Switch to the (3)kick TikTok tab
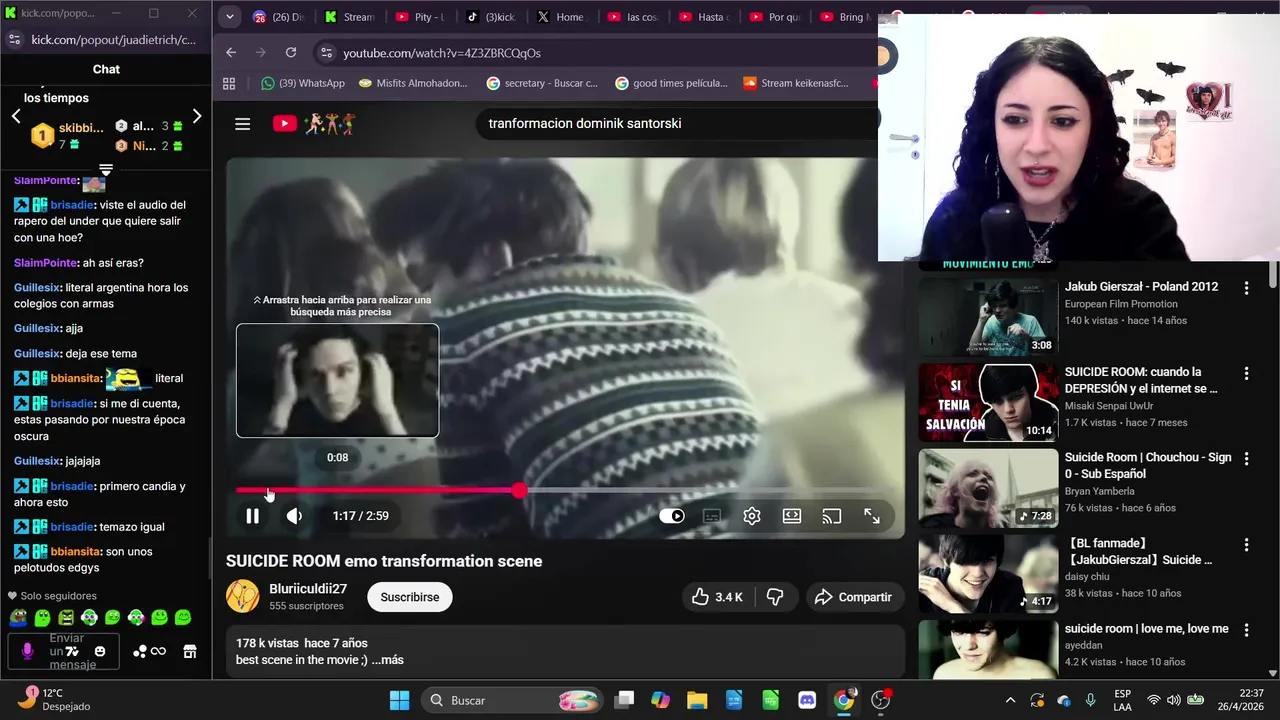This screenshot has width=1280, height=720. (493, 17)
